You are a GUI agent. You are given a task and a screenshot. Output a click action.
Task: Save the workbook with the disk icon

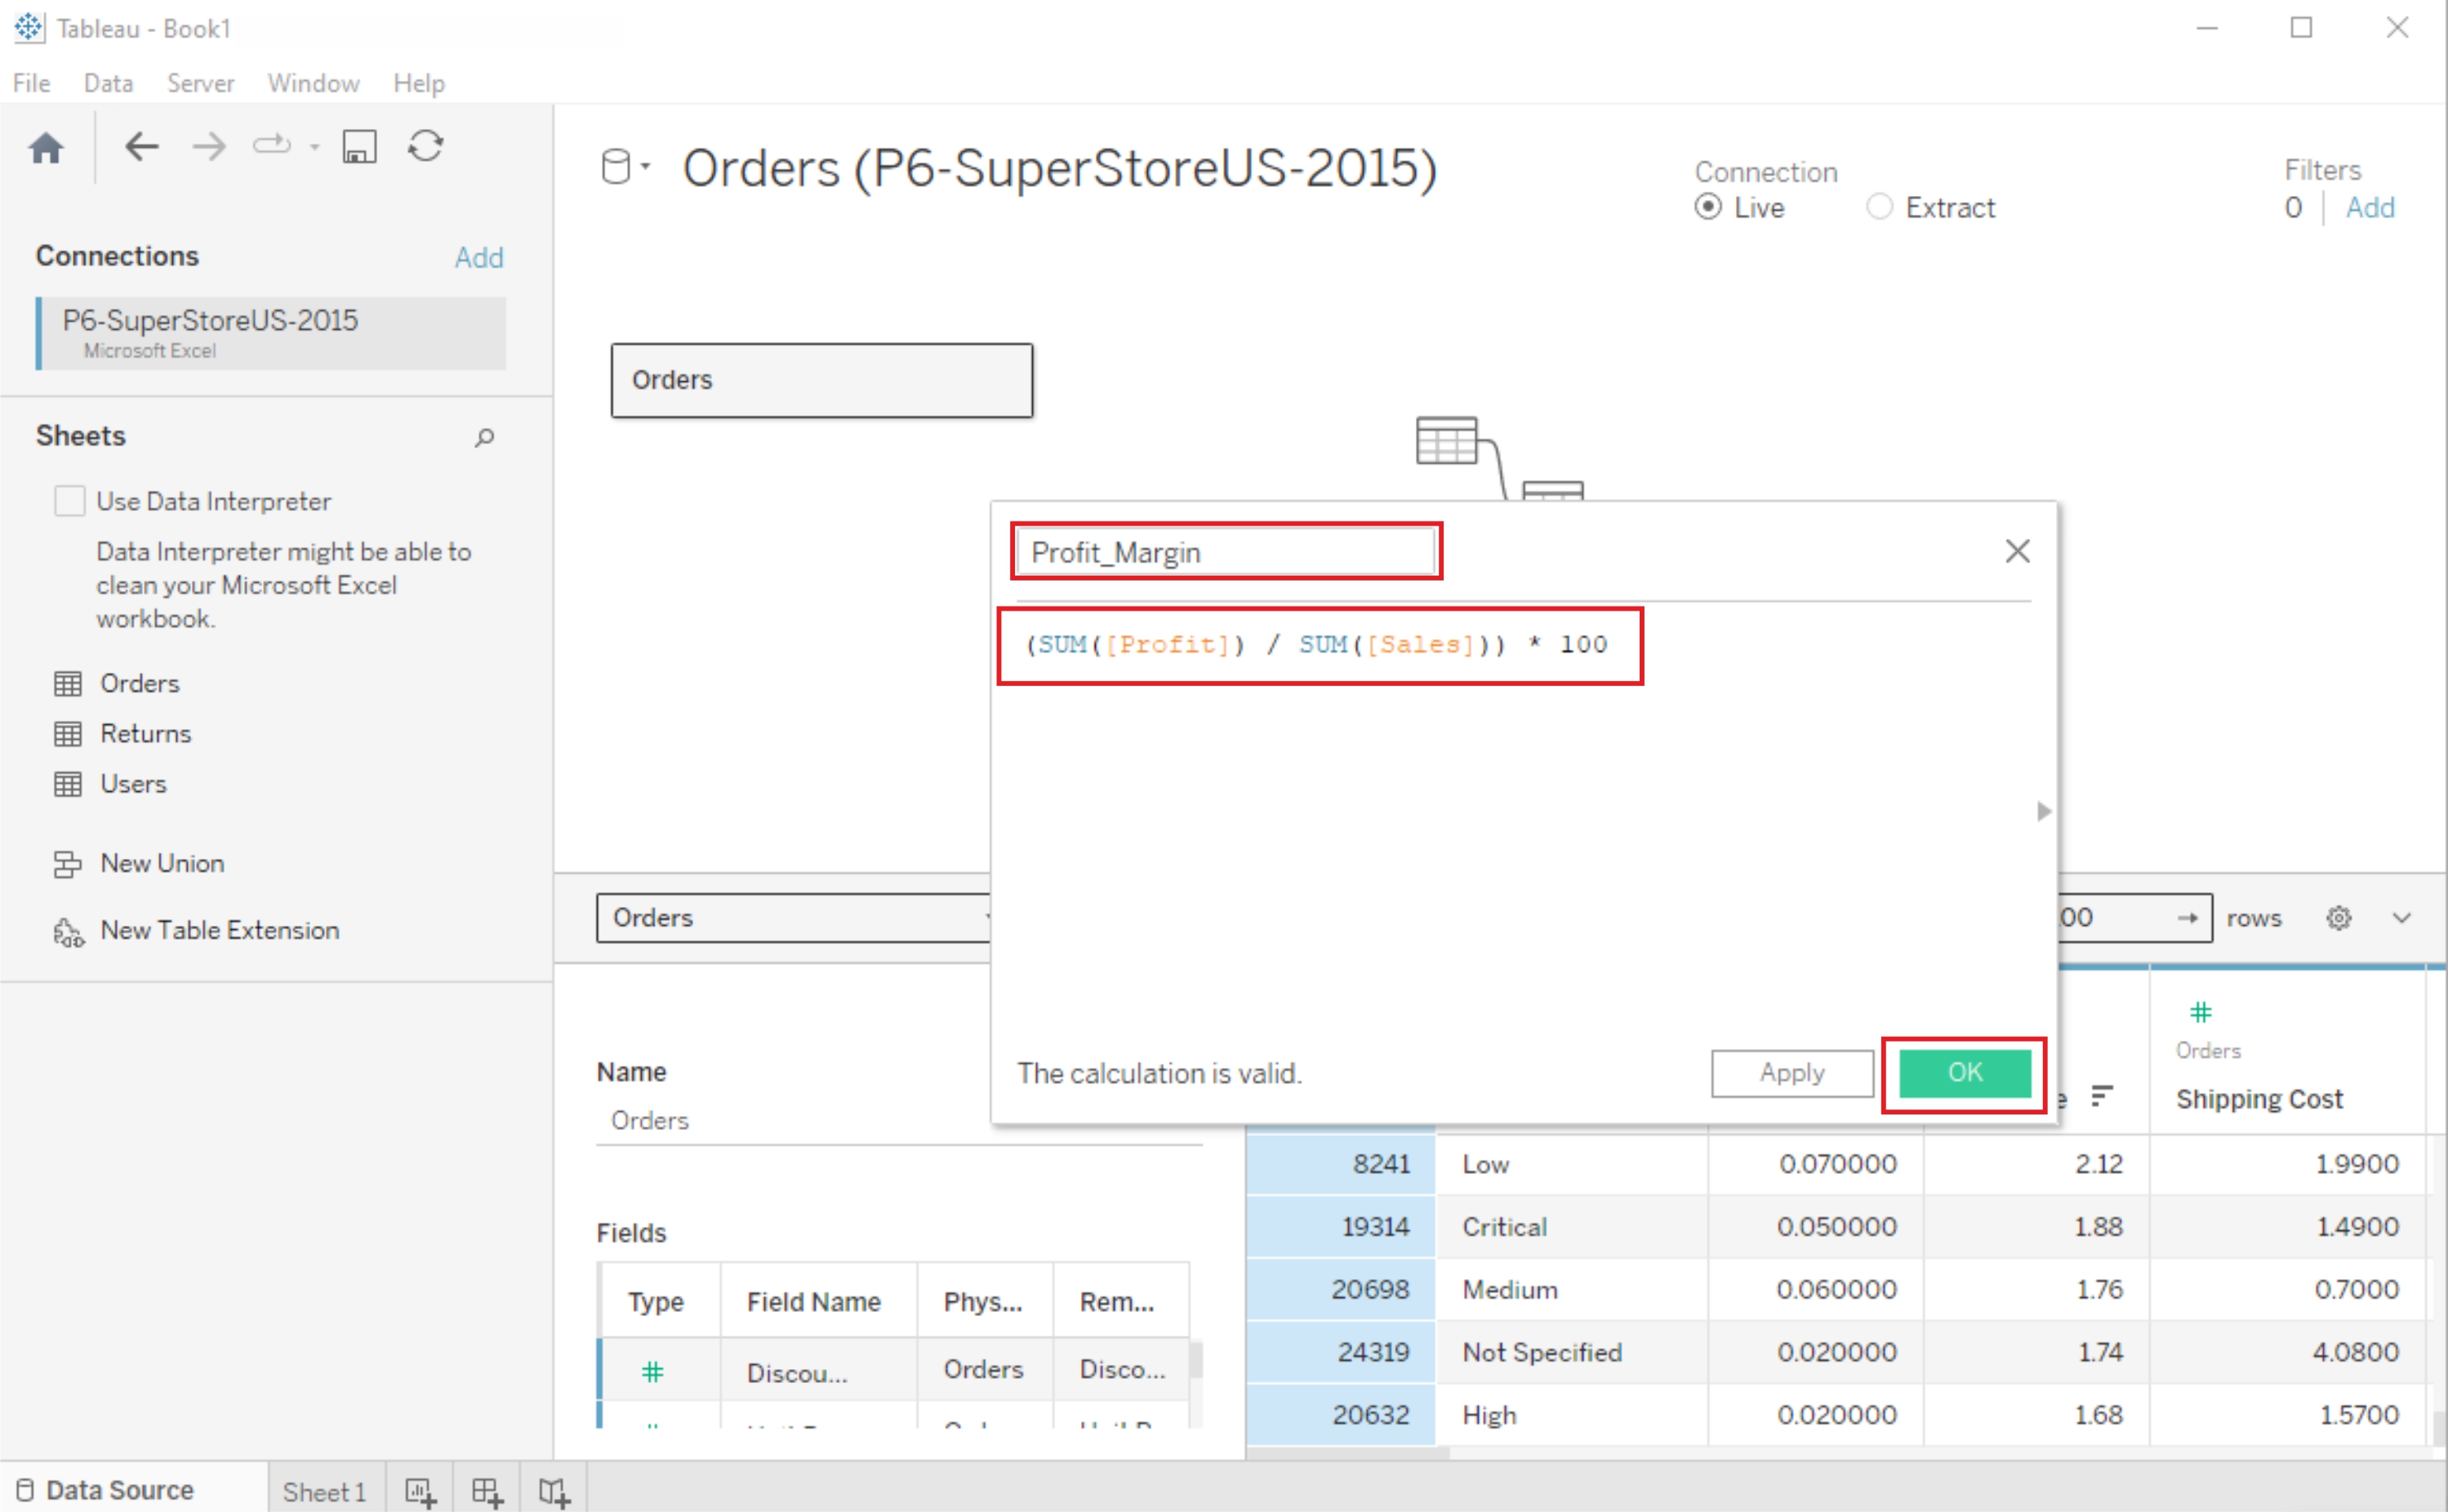click(x=359, y=147)
